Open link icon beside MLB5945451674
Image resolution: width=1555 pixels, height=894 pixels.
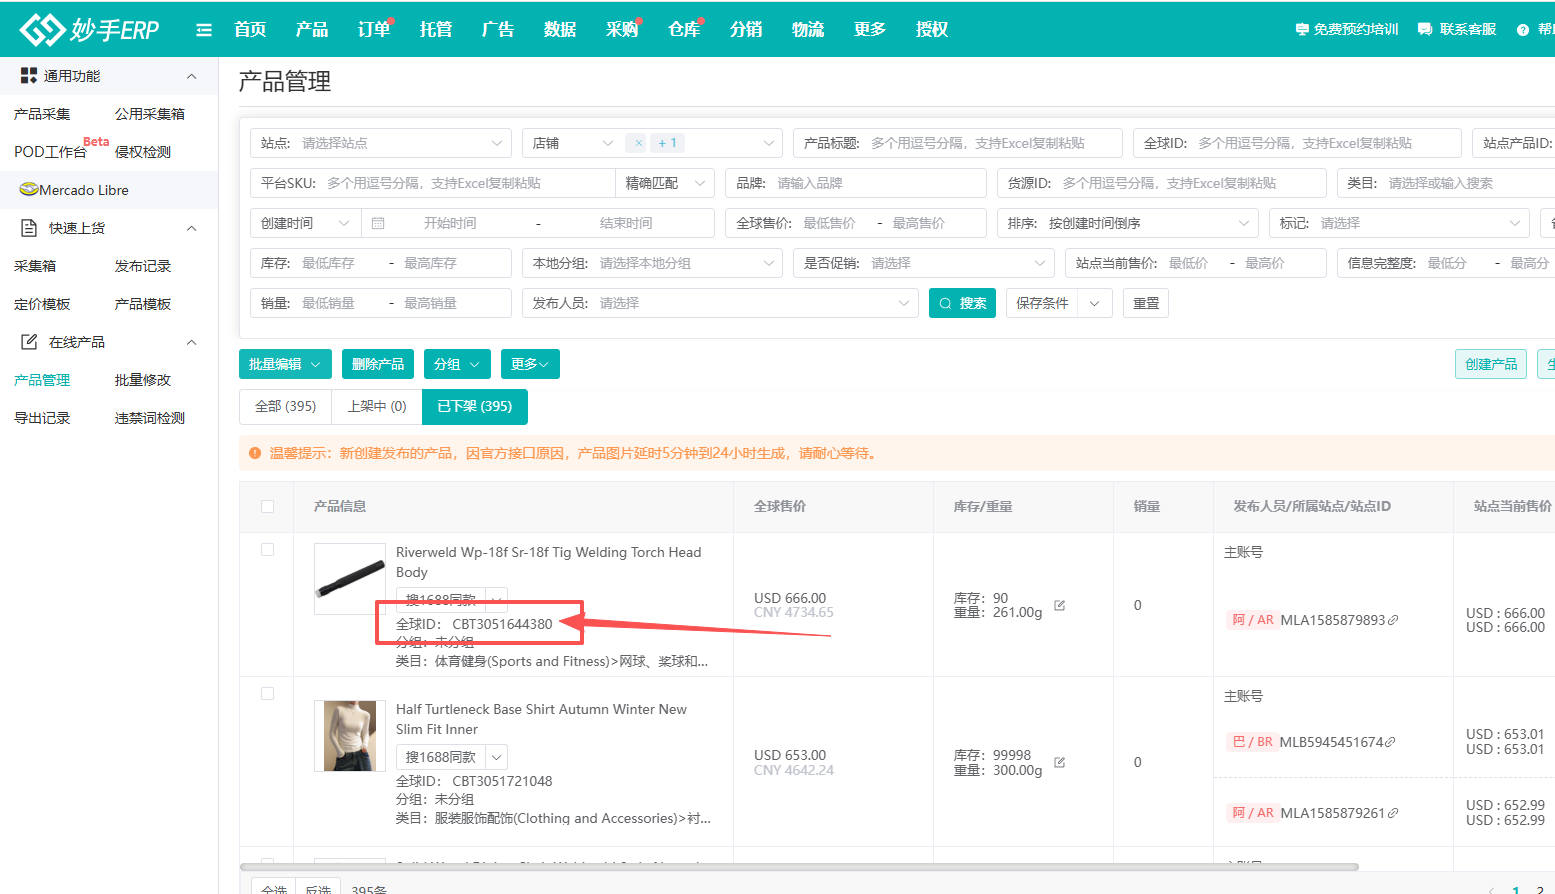pyautogui.click(x=1390, y=742)
